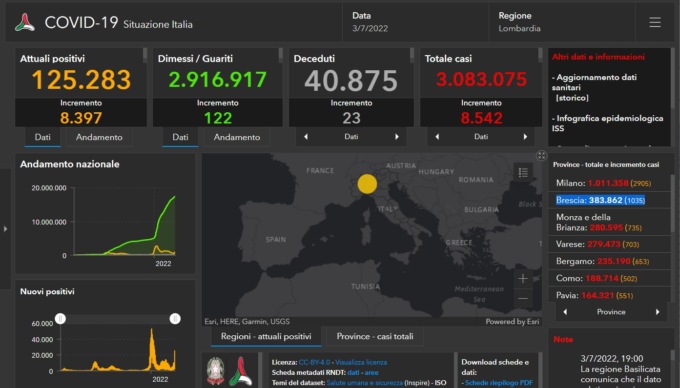Select the Milano province row
The width and height of the screenshot is (680, 388).
coord(609,183)
